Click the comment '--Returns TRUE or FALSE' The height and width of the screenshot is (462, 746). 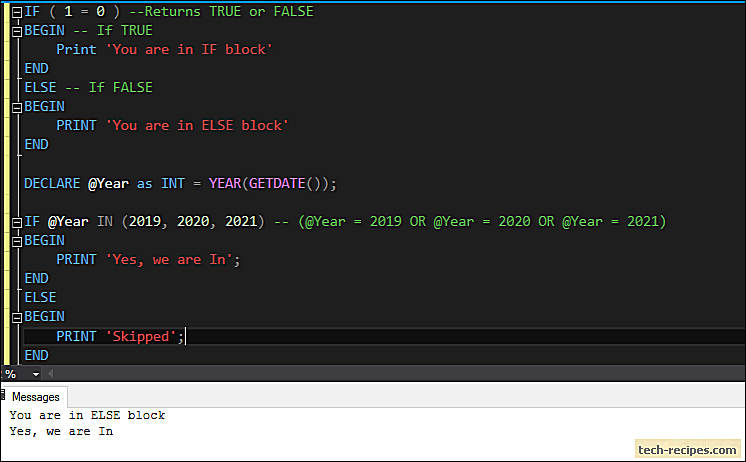pyautogui.click(x=221, y=11)
